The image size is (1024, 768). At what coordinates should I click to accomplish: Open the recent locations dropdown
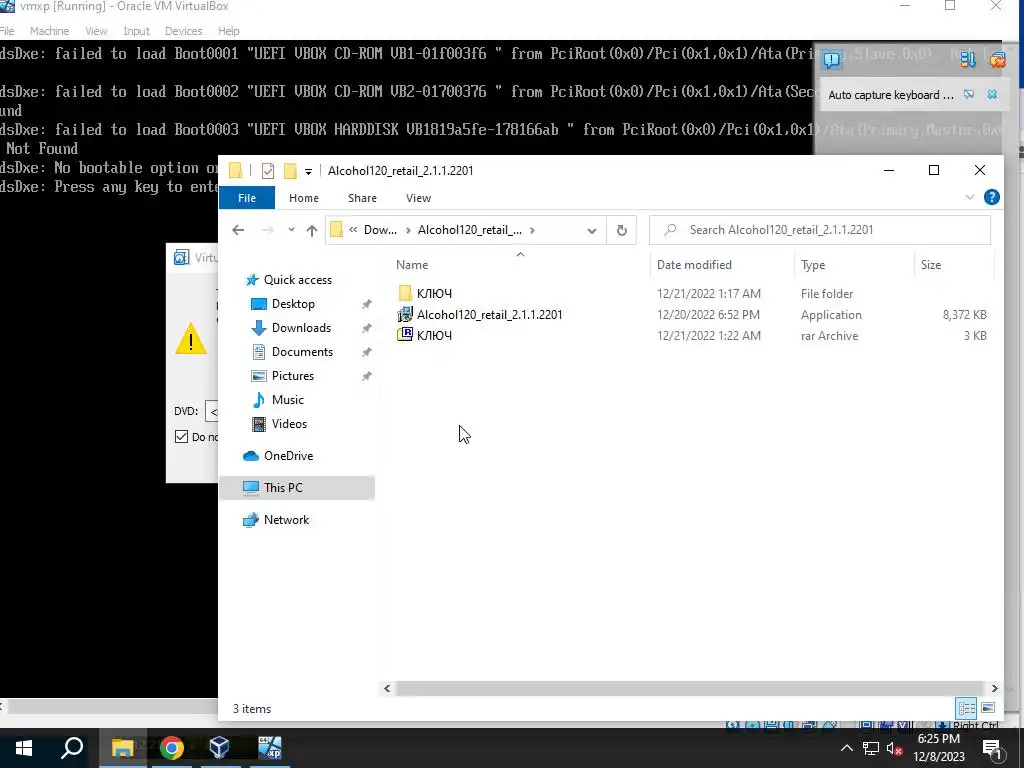pos(291,230)
